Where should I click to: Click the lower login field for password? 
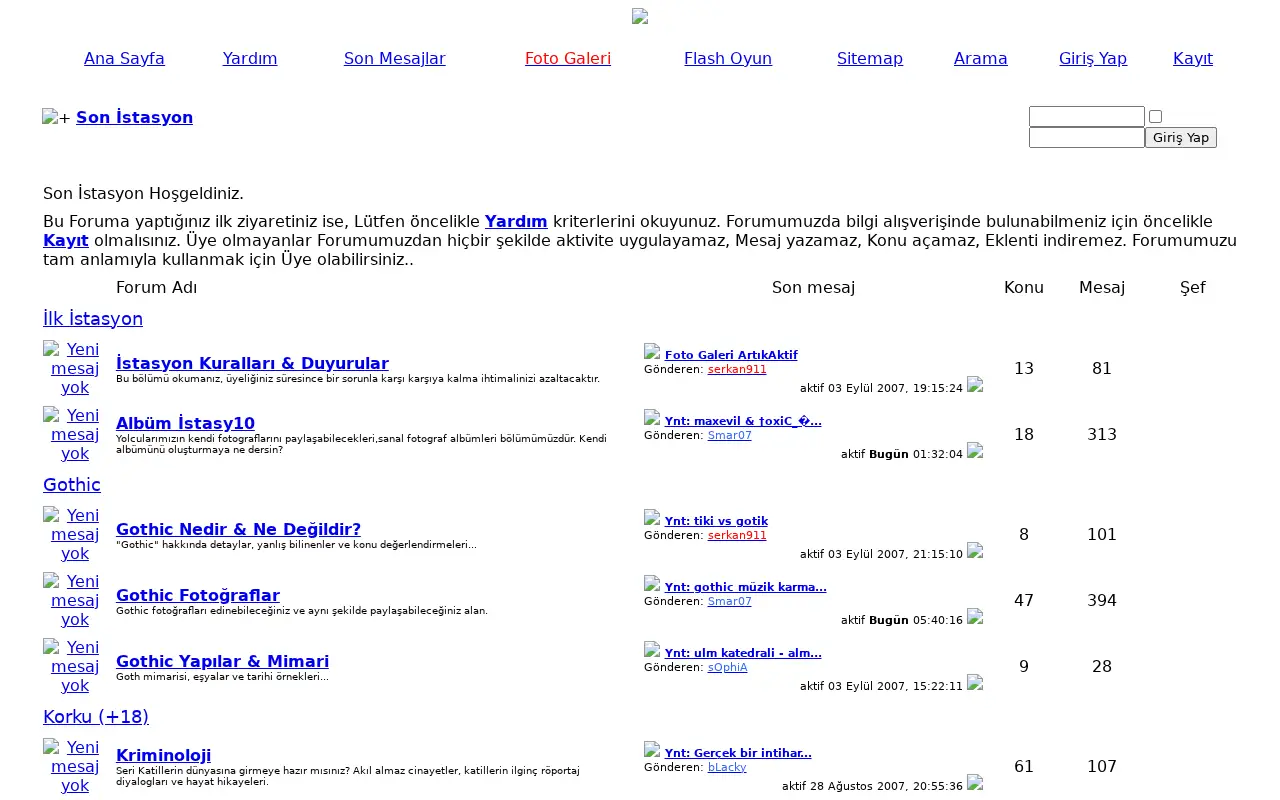1087,138
